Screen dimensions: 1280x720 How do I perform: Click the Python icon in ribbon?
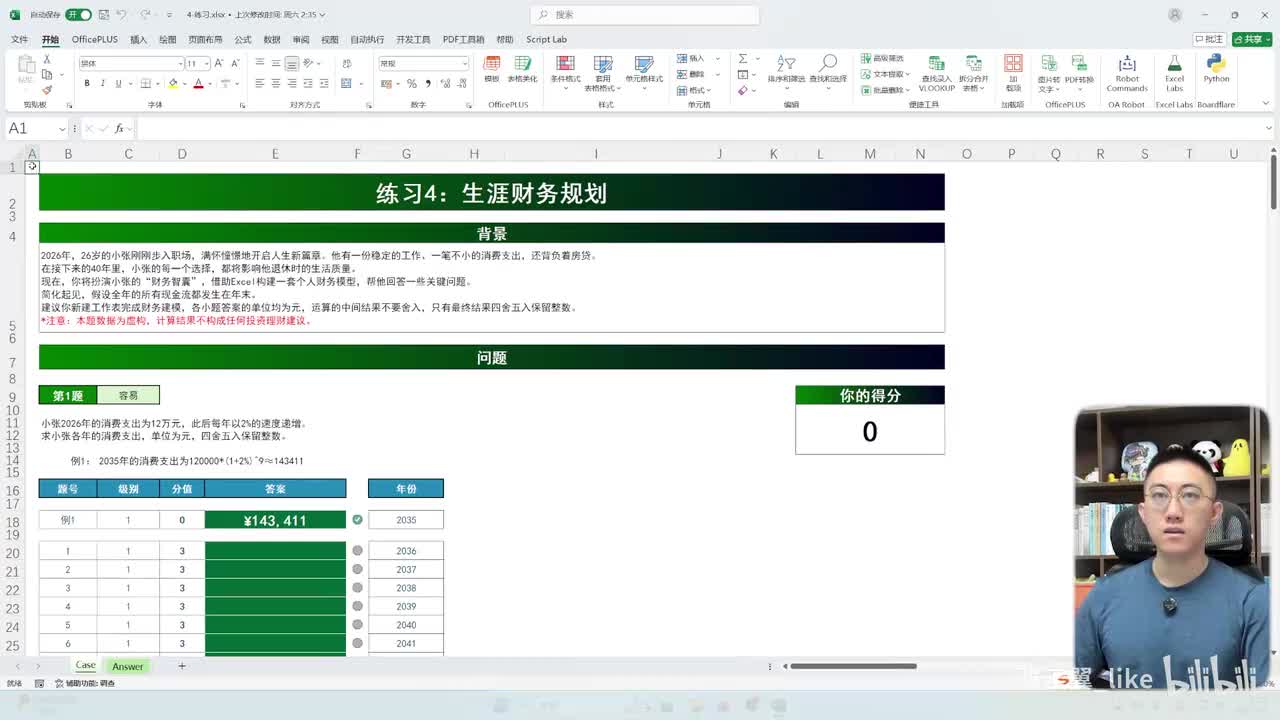tap(1216, 63)
